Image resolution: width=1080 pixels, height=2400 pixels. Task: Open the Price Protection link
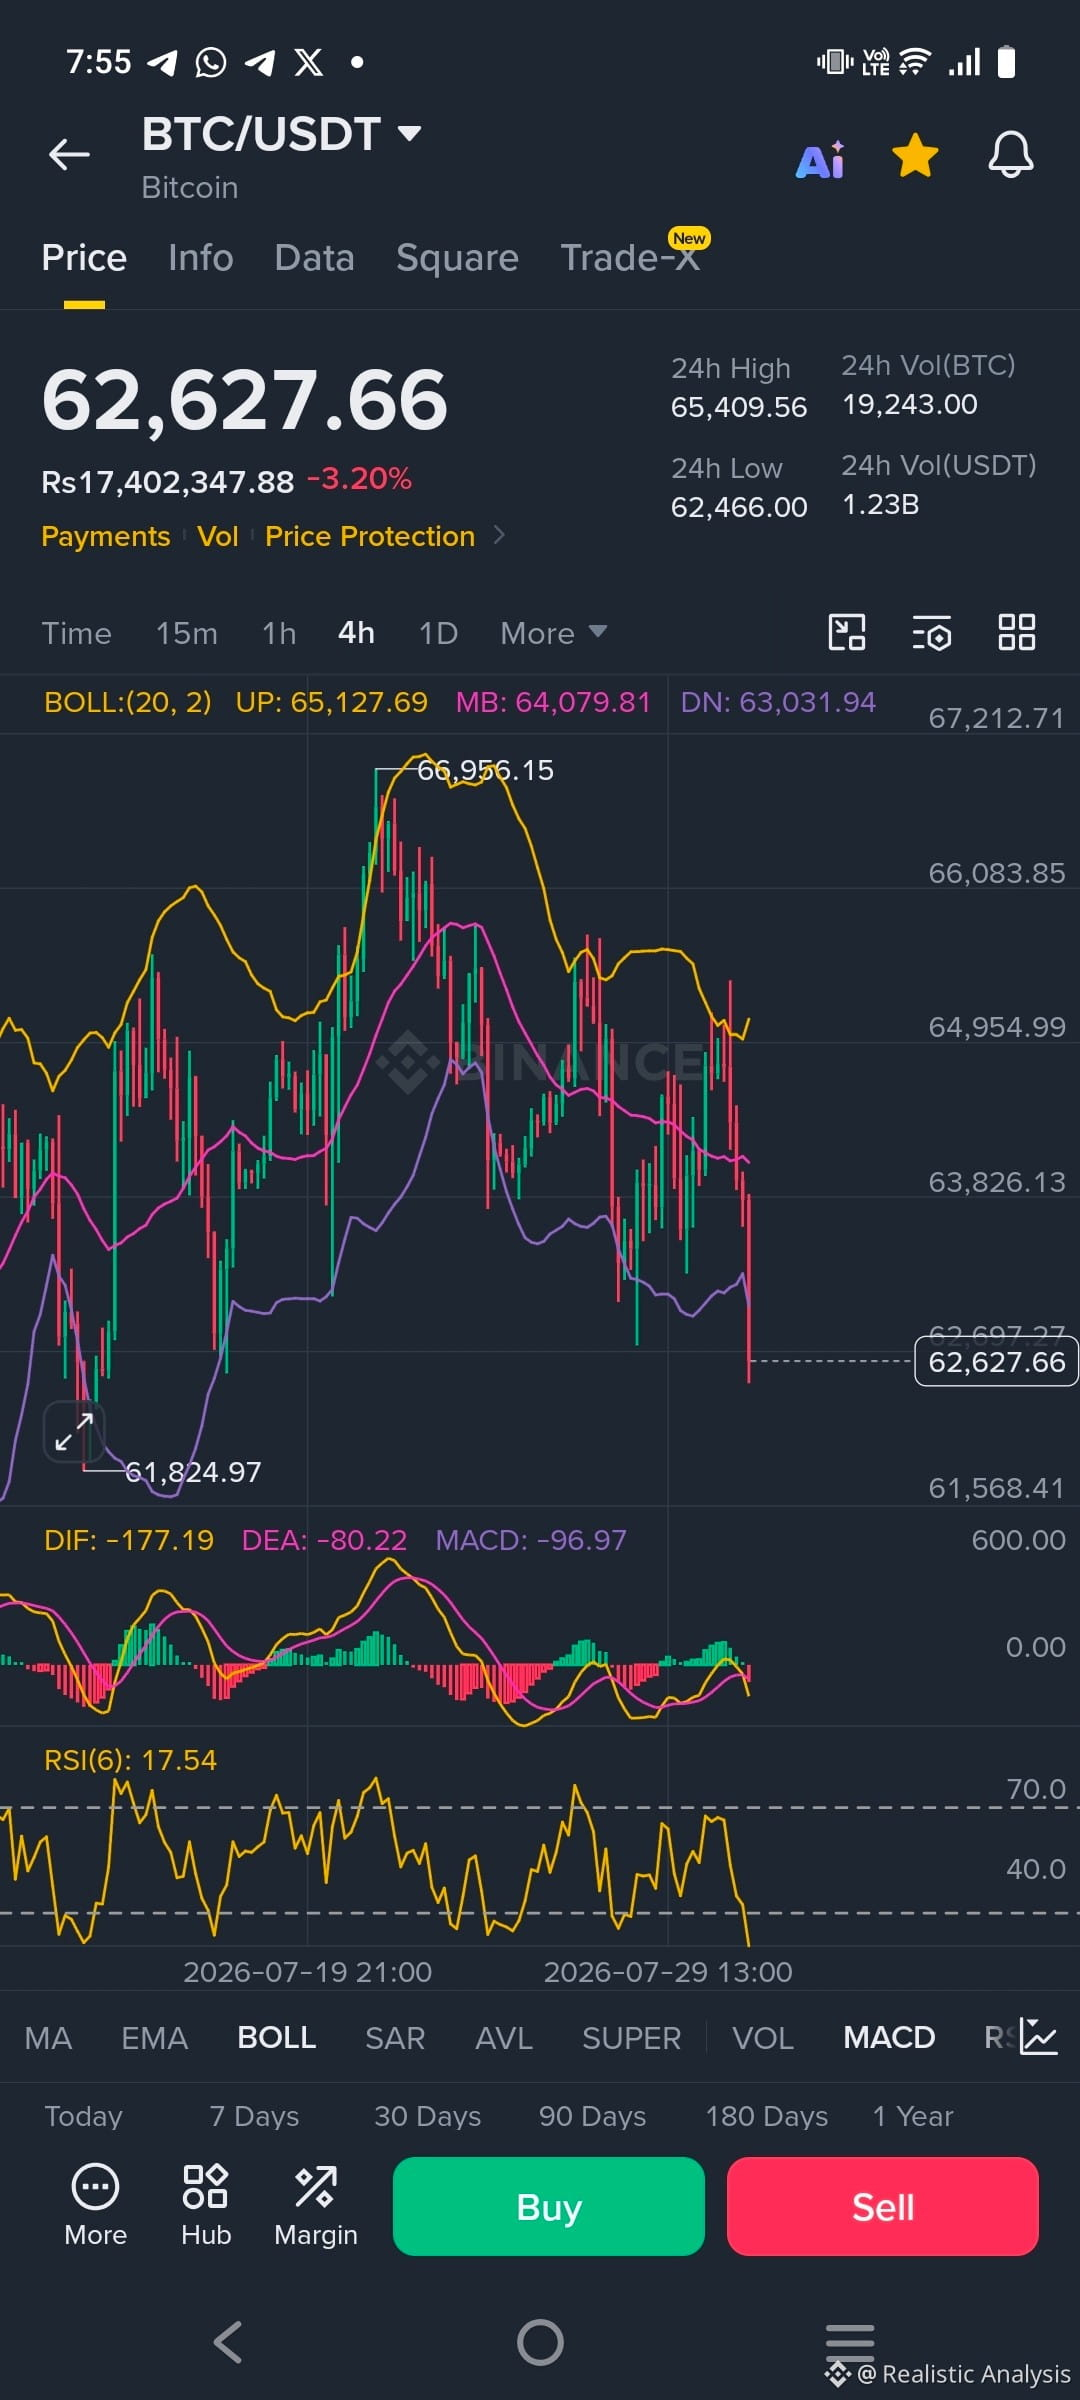click(370, 537)
